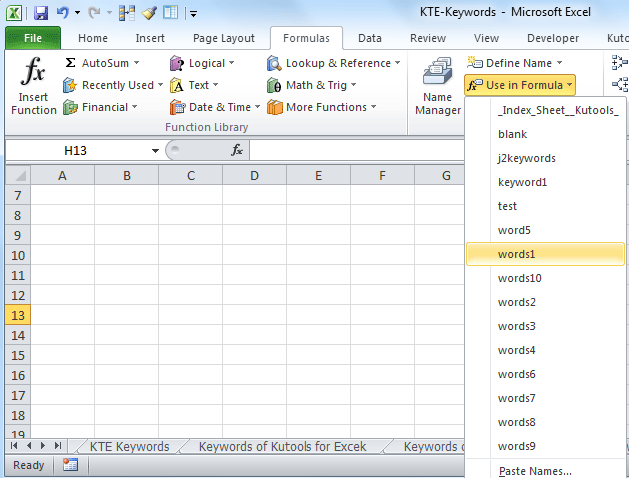Click the Date & Time calendar icon

[x=177, y=107]
